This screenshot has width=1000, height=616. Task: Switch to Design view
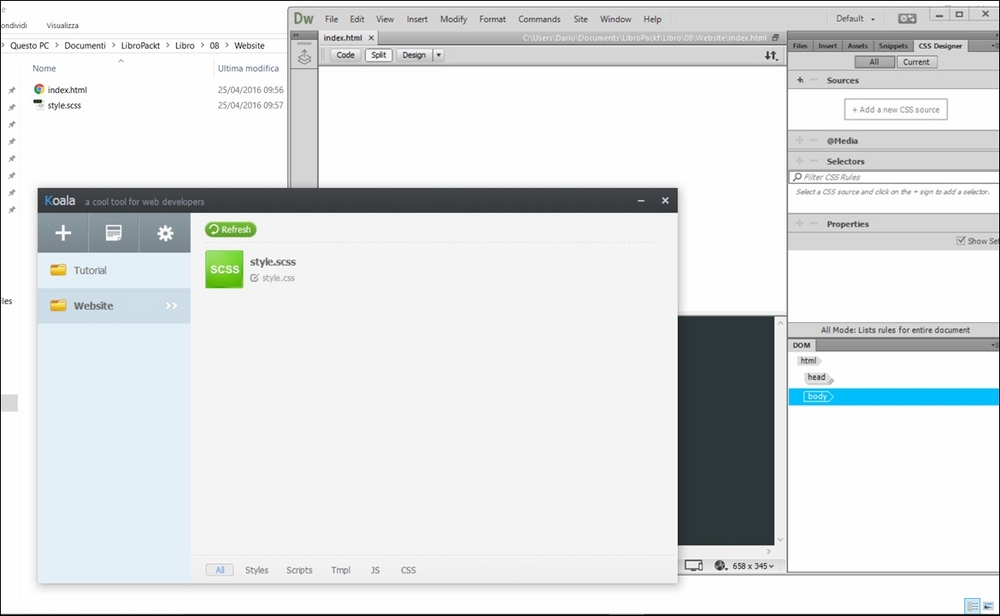(x=414, y=55)
